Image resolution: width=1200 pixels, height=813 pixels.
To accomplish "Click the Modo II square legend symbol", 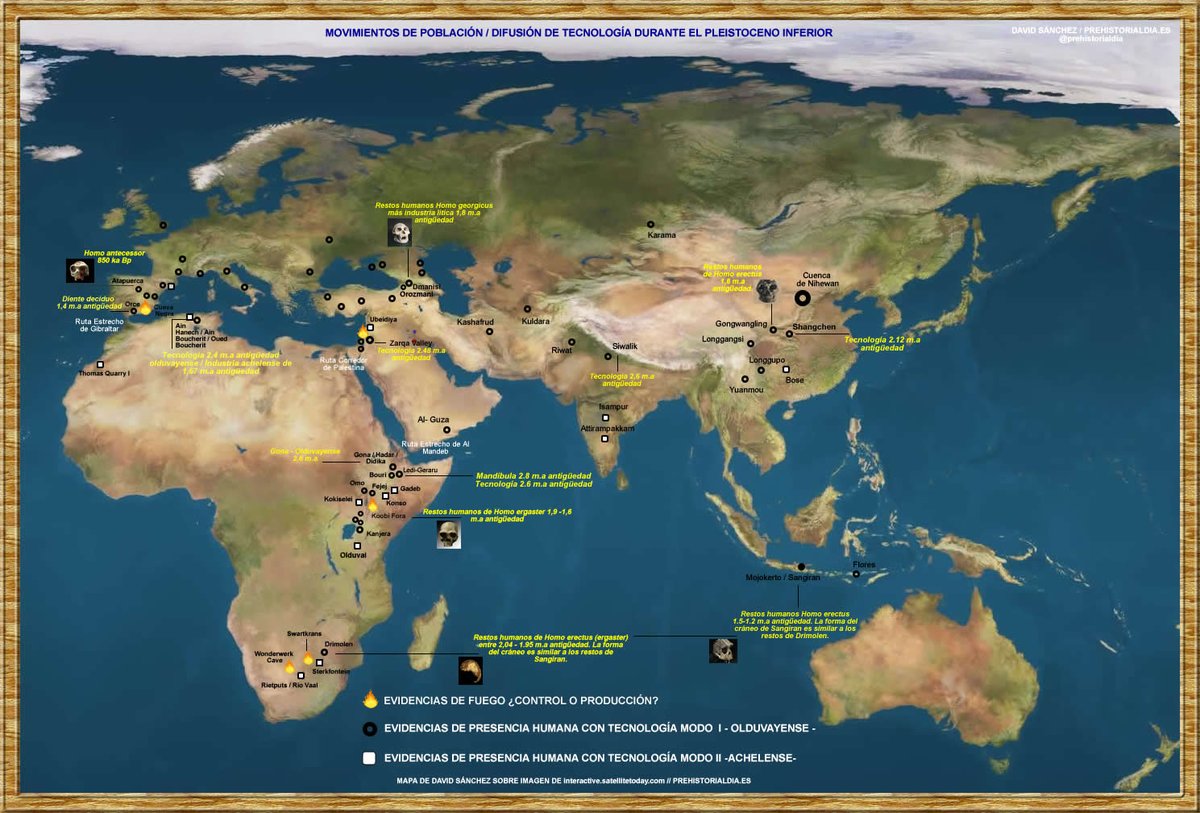I will point(370,758).
